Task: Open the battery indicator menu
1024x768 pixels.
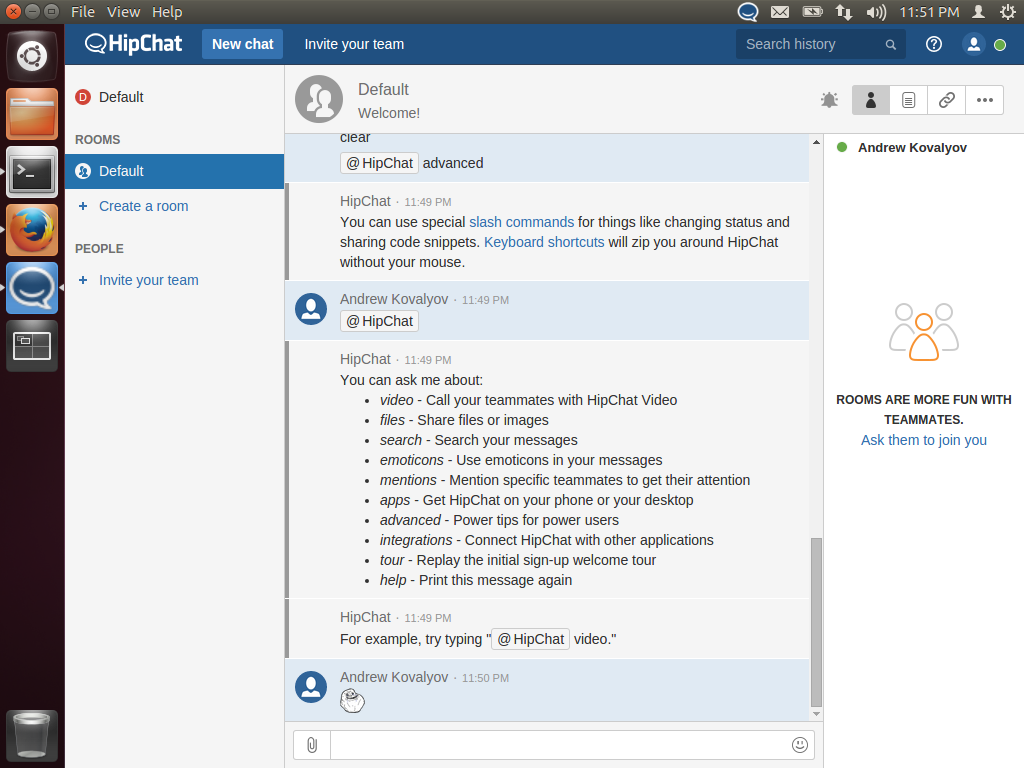Action: point(812,12)
